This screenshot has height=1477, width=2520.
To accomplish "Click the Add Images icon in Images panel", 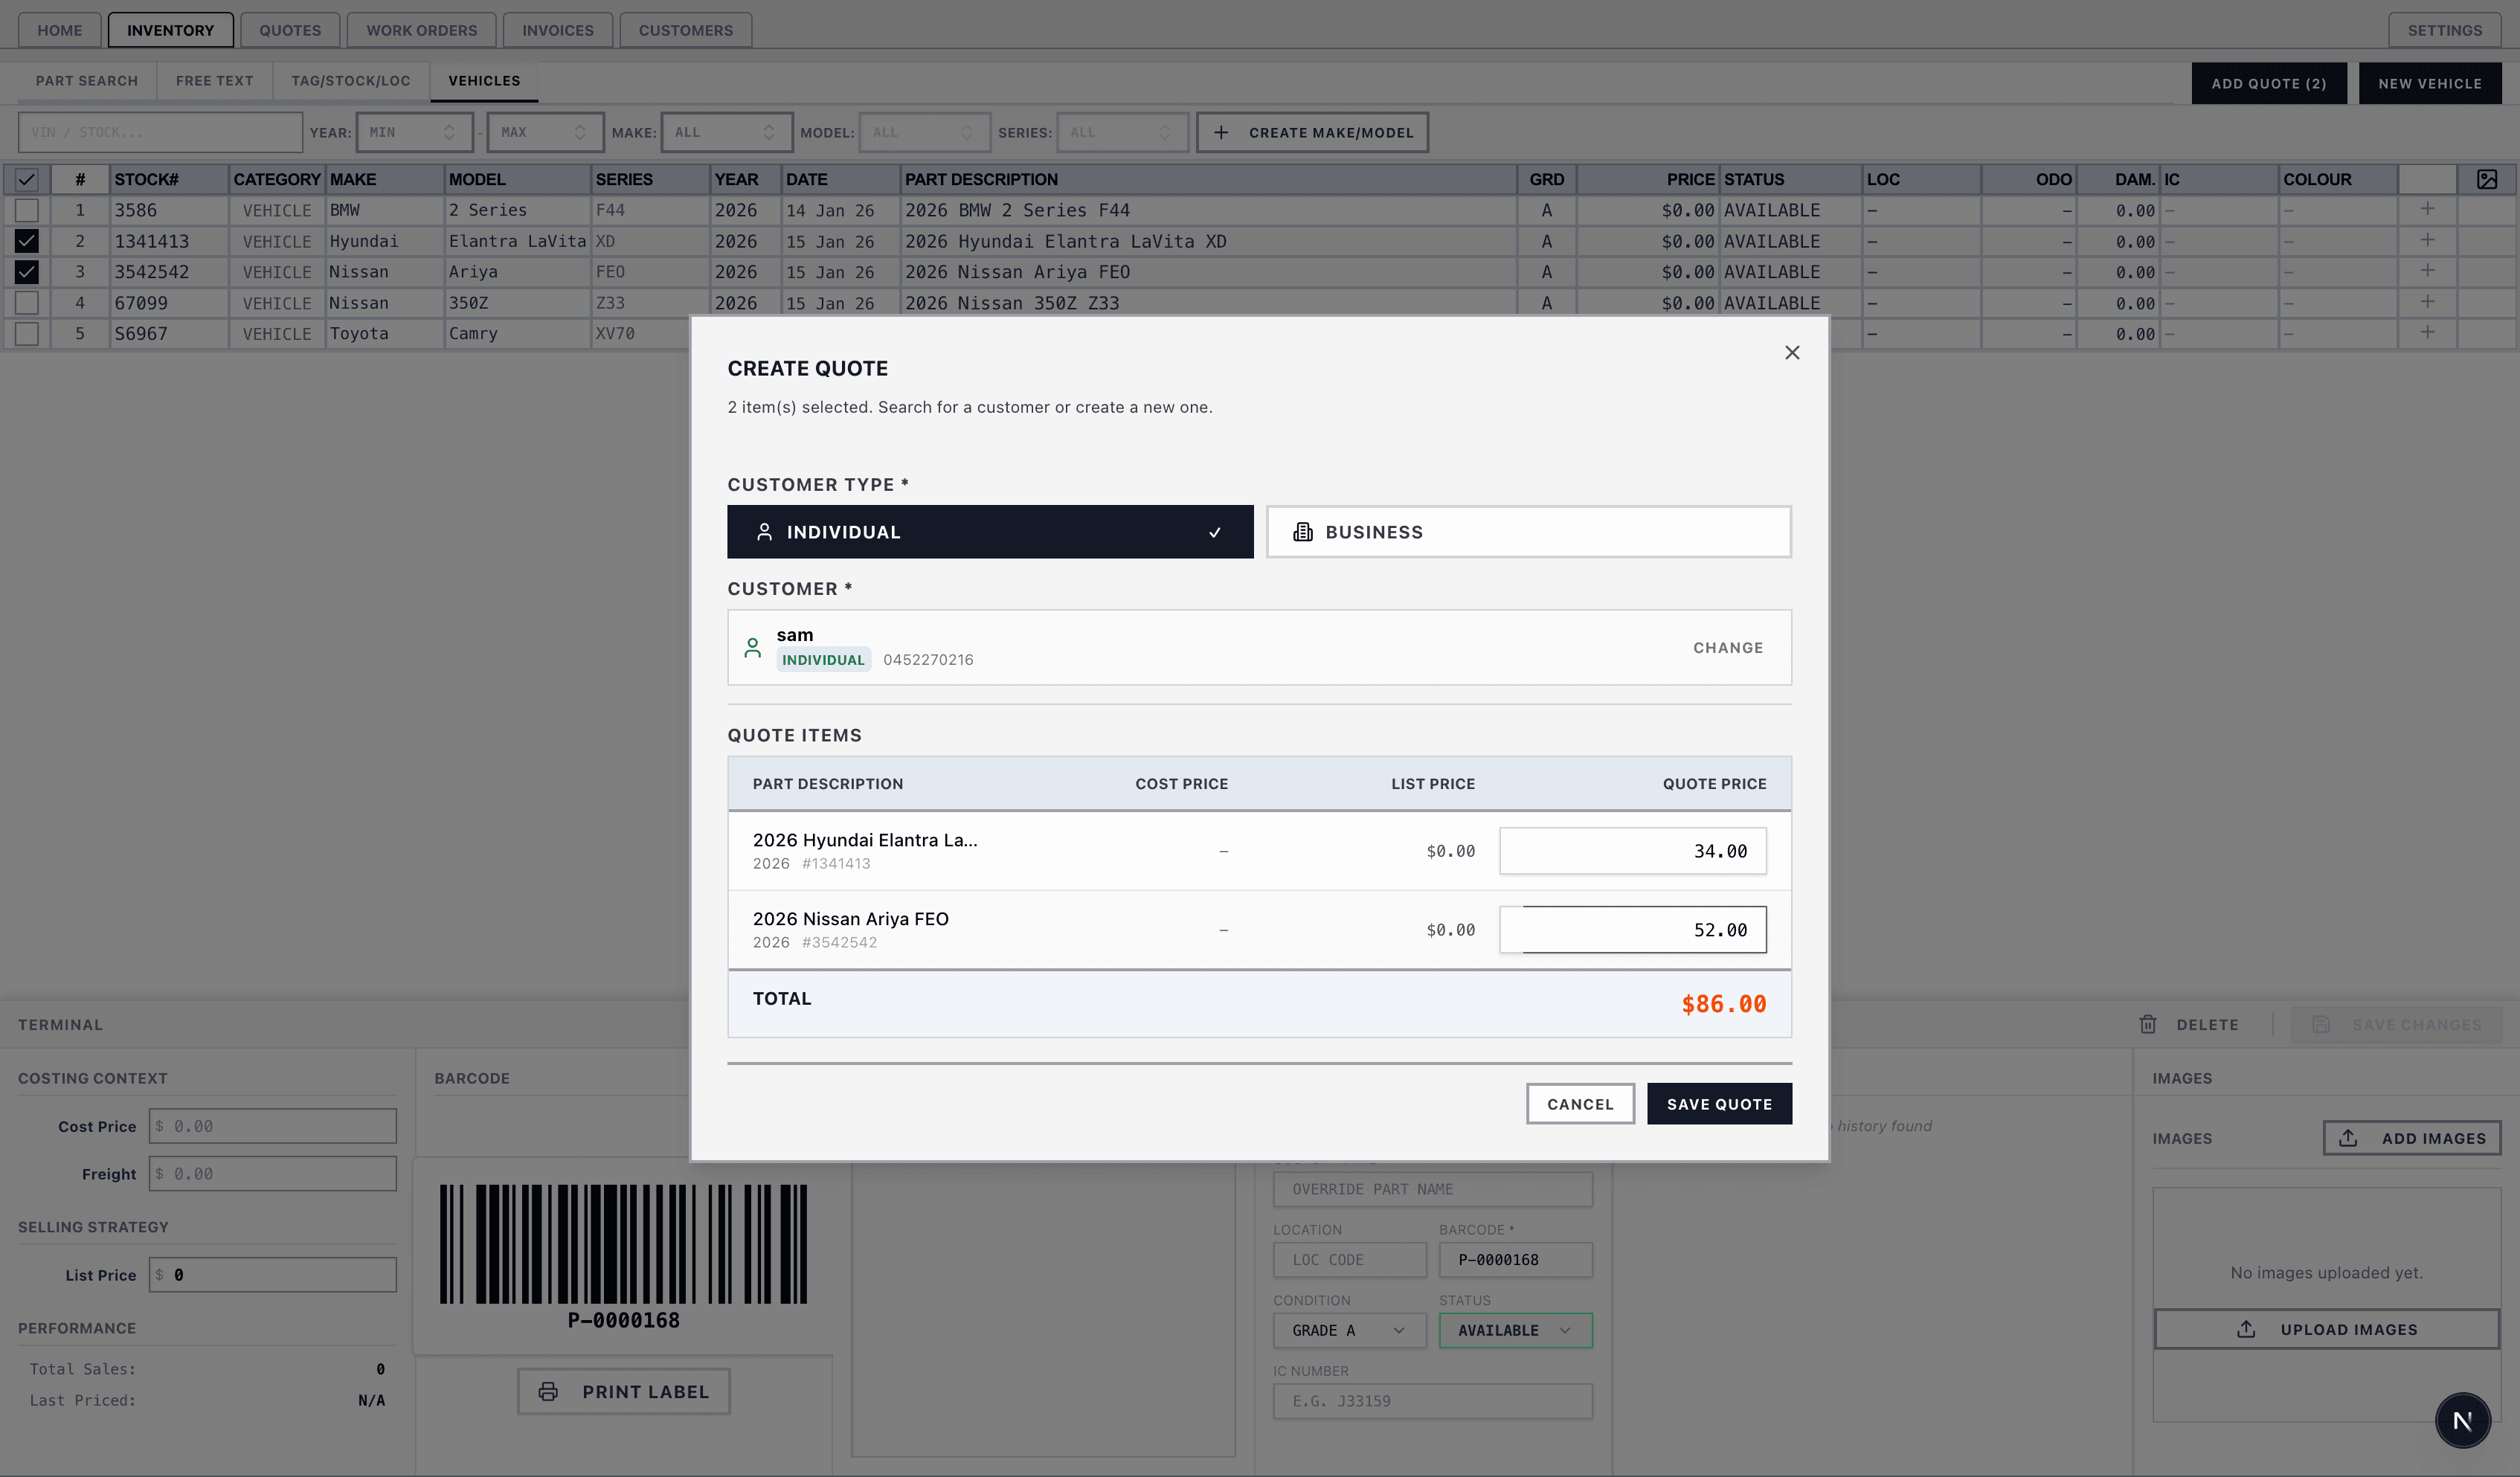I will point(2349,1138).
